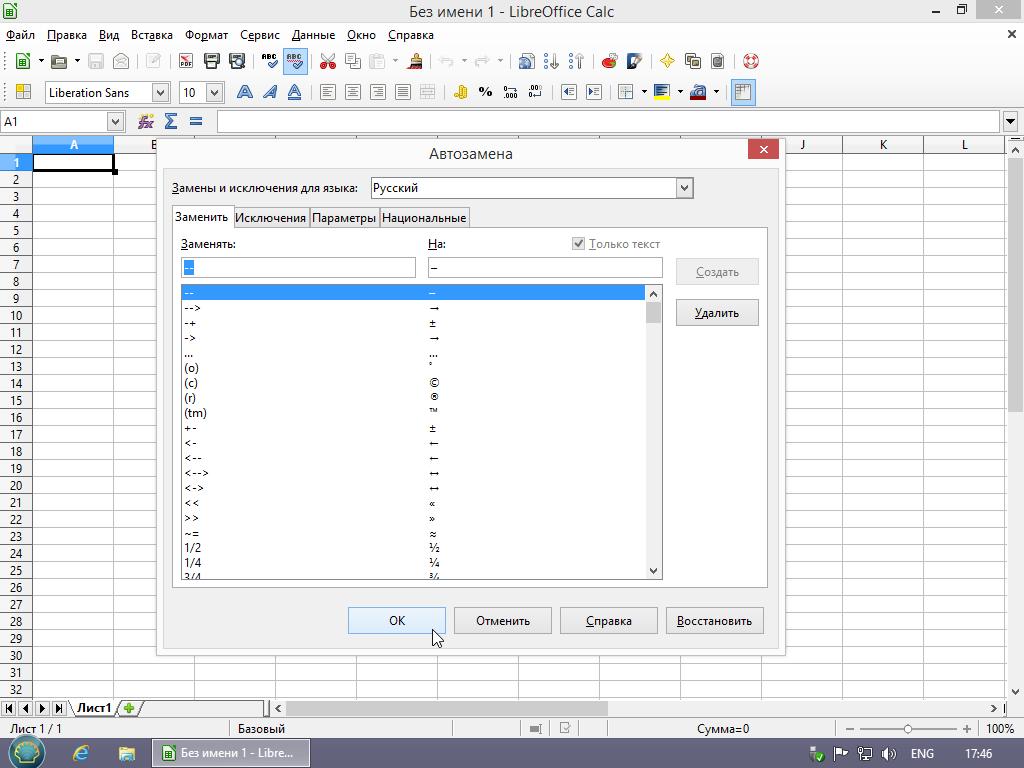Screen dimensions: 1024x768
Task: Click the Print icon
Action: pyautogui.click(x=212, y=61)
